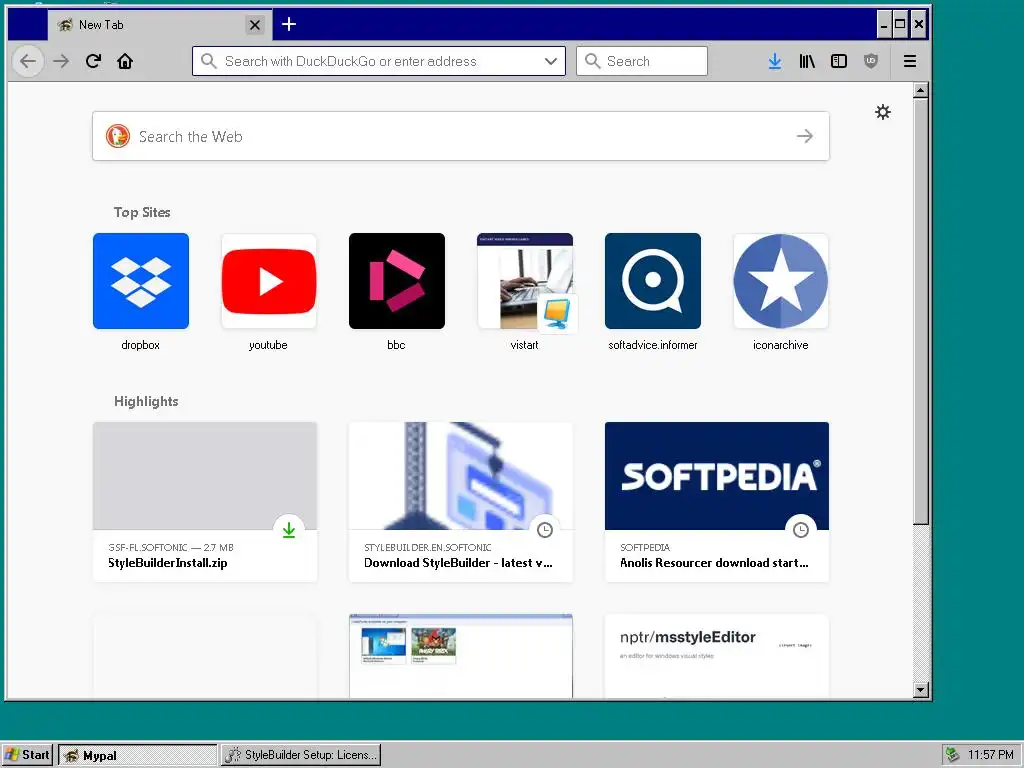Open the SOFTPEDIA highlight thumbnail
The width and height of the screenshot is (1024, 768).
tap(716, 475)
